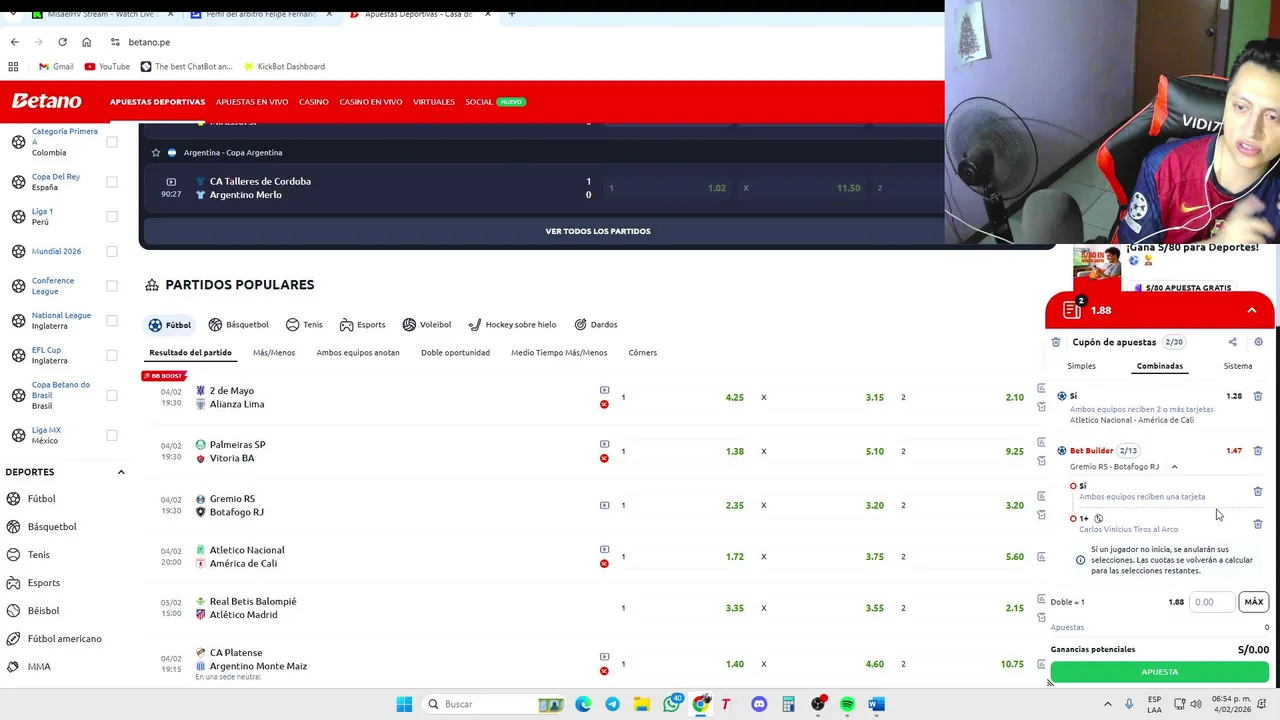This screenshot has height=720, width=1280.
Task: Select the Básquetbol sport filter
Action: (x=238, y=325)
